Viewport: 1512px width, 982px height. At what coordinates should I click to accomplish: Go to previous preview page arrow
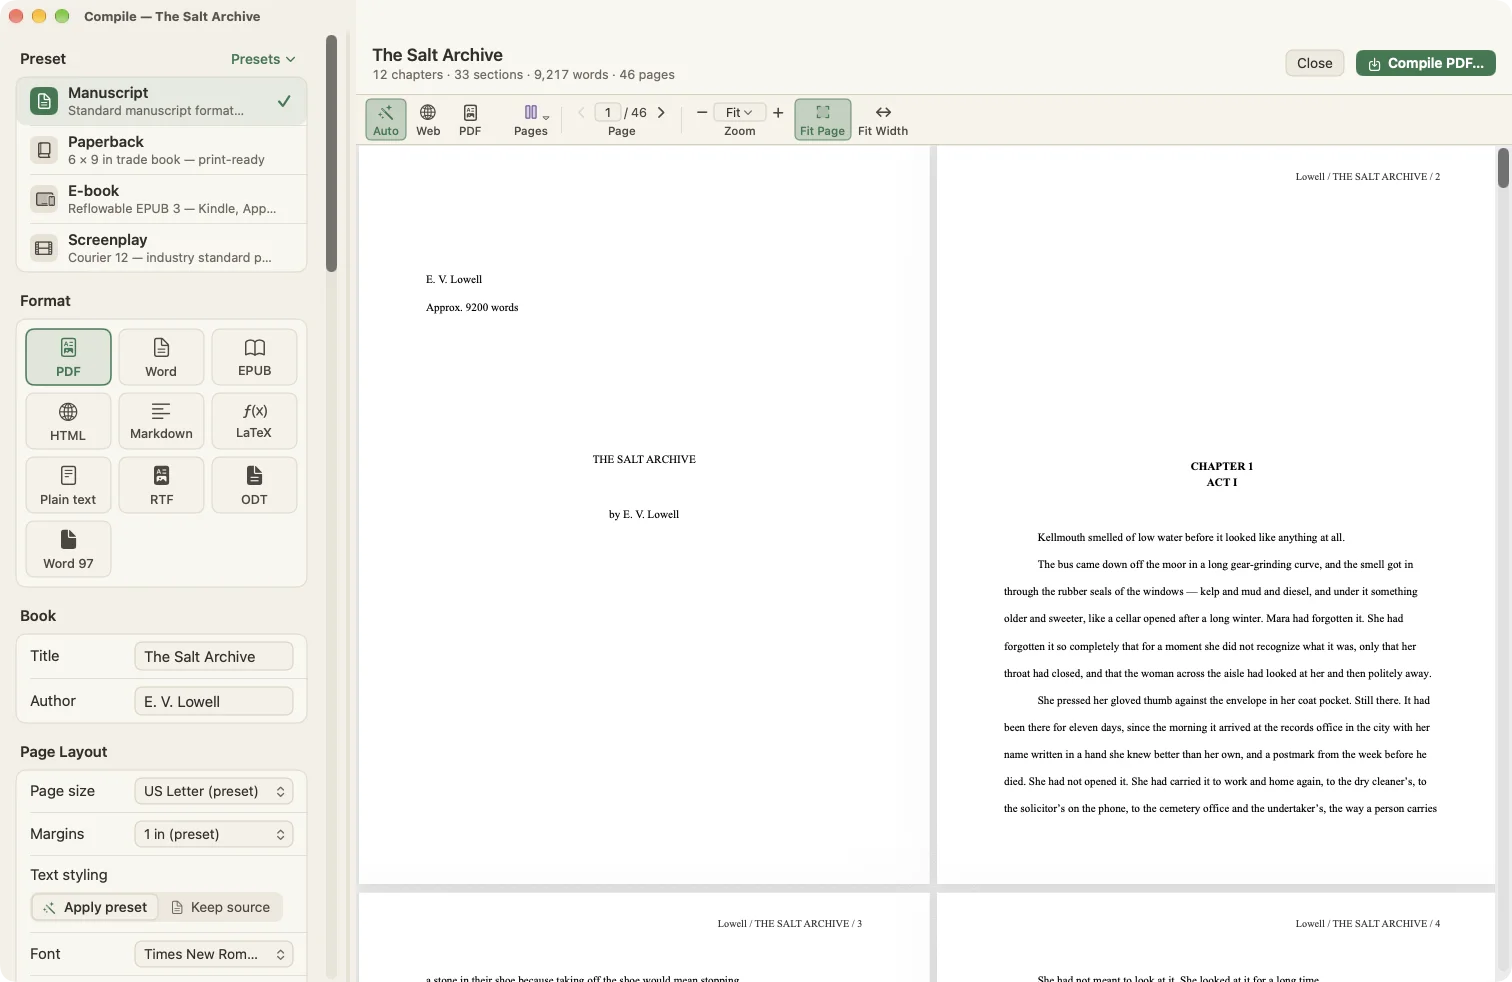[581, 112]
